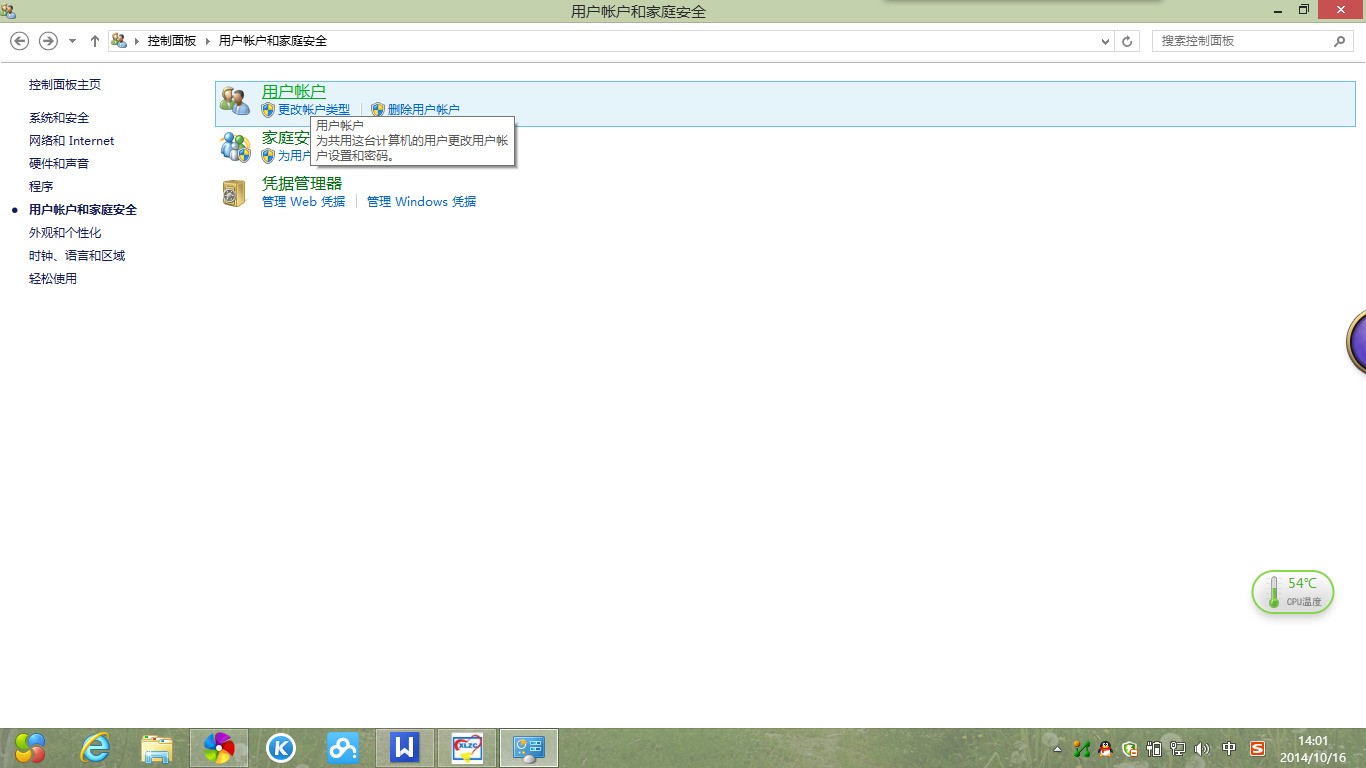The width and height of the screenshot is (1366, 768).
Task: Expand the arrow after 控制面板 in breadcrumb
Action: click(x=209, y=41)
